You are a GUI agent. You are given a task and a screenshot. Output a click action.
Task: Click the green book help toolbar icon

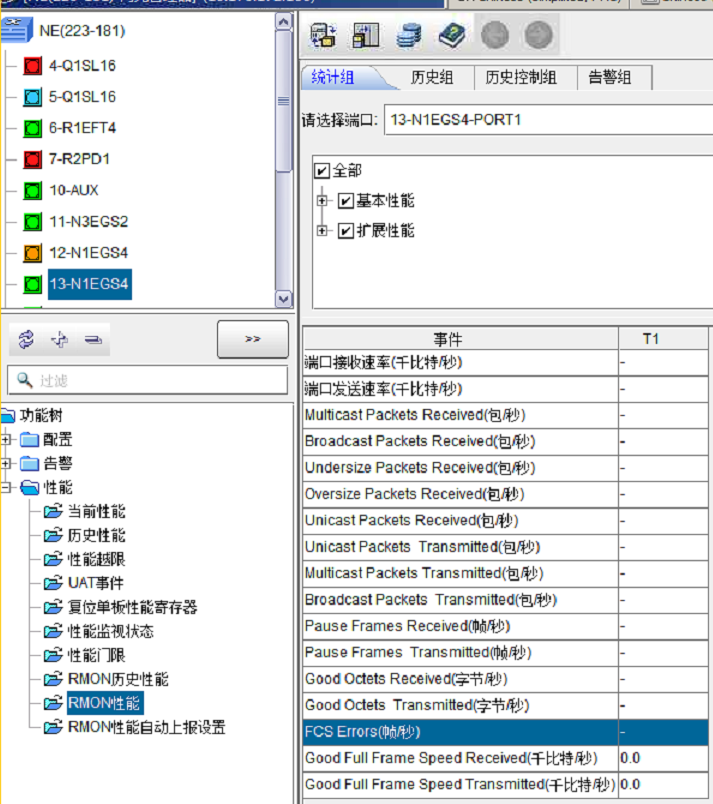click(452, 35)
